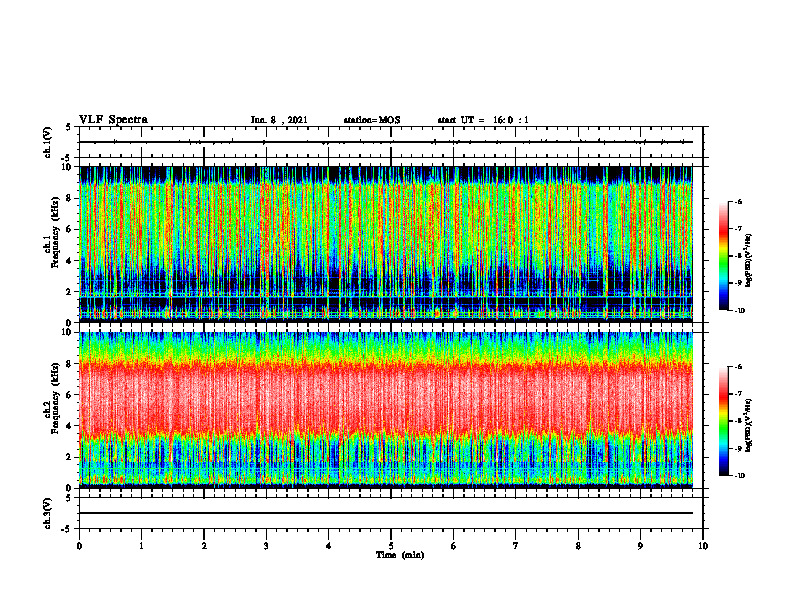792x612 pixels.
Task: Click time axis tick label "4"
Action: (329, 546)
